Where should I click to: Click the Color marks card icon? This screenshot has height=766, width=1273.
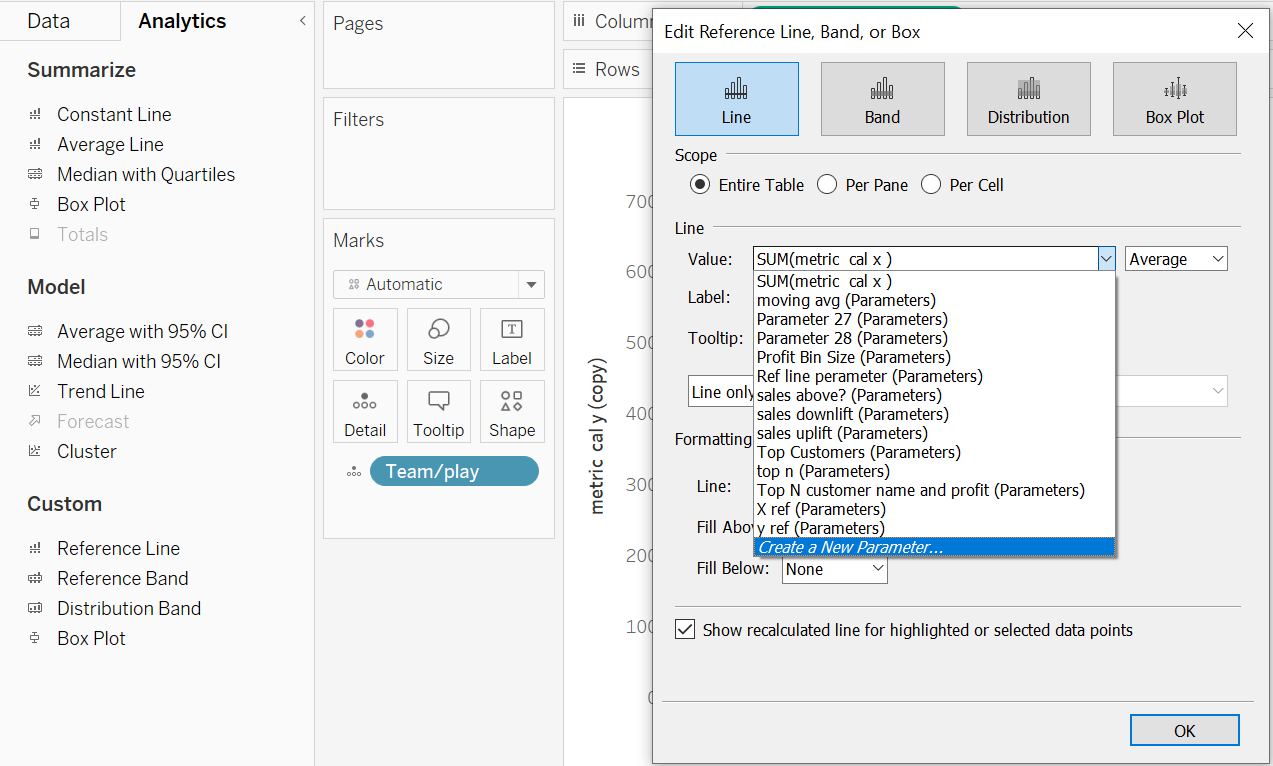pyautogui.click(x=365, y=340)
